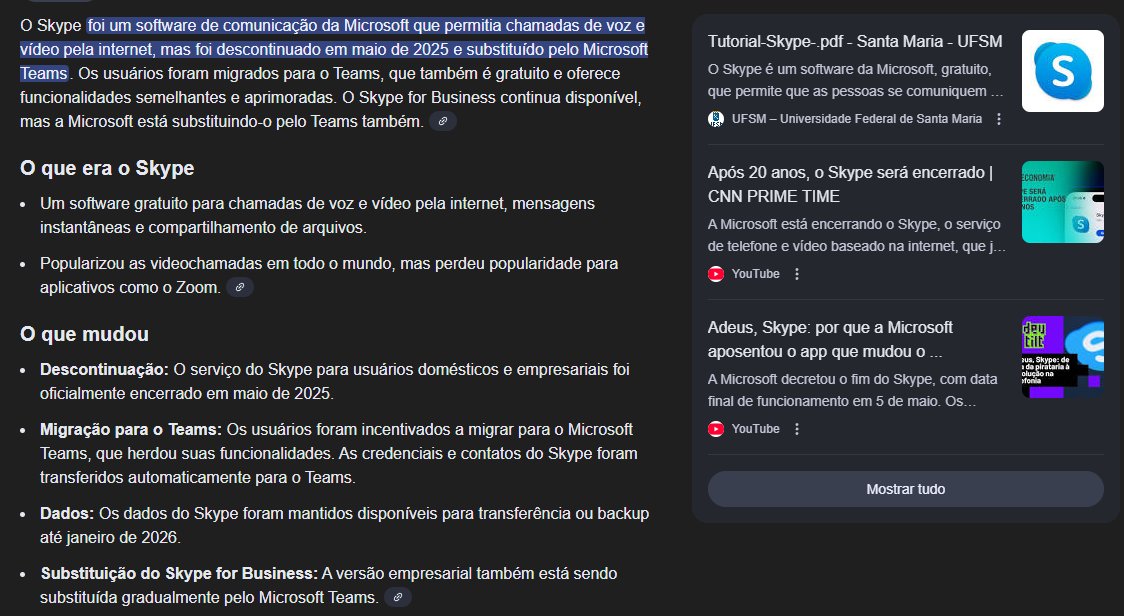The height and width of the screenshot is (616, 1124).
Task: Click UFSM – Universidade Federal de Santa Maria label
Action: (857, 119)
